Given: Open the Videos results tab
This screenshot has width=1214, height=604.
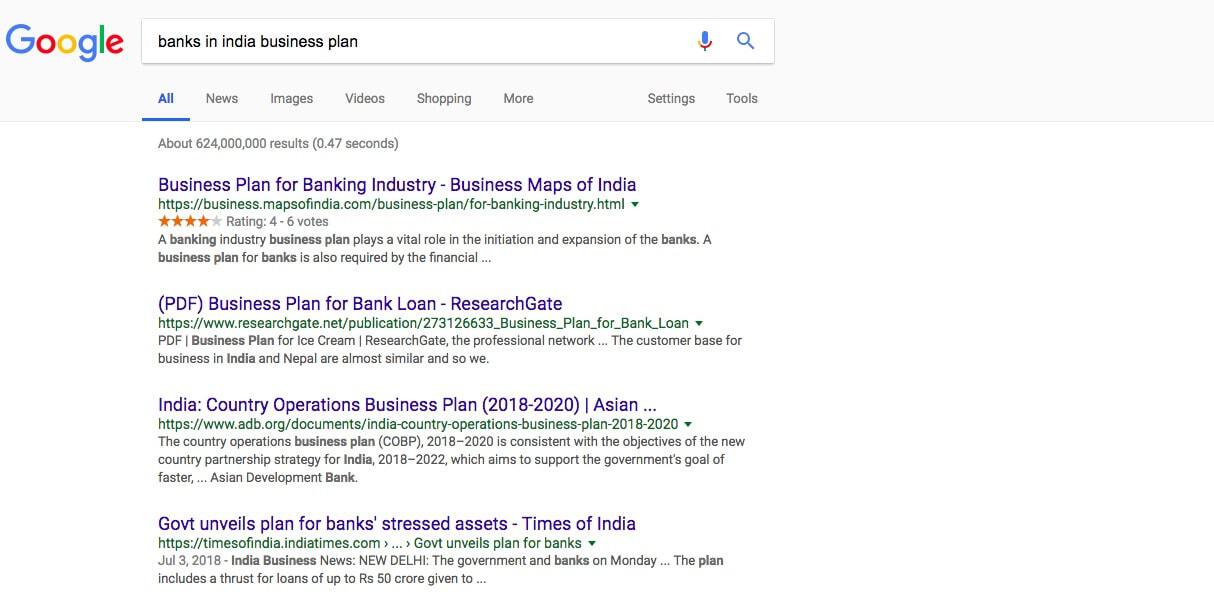Looking at the screenshot, I should pyautogui.click(x=365, y=98).
